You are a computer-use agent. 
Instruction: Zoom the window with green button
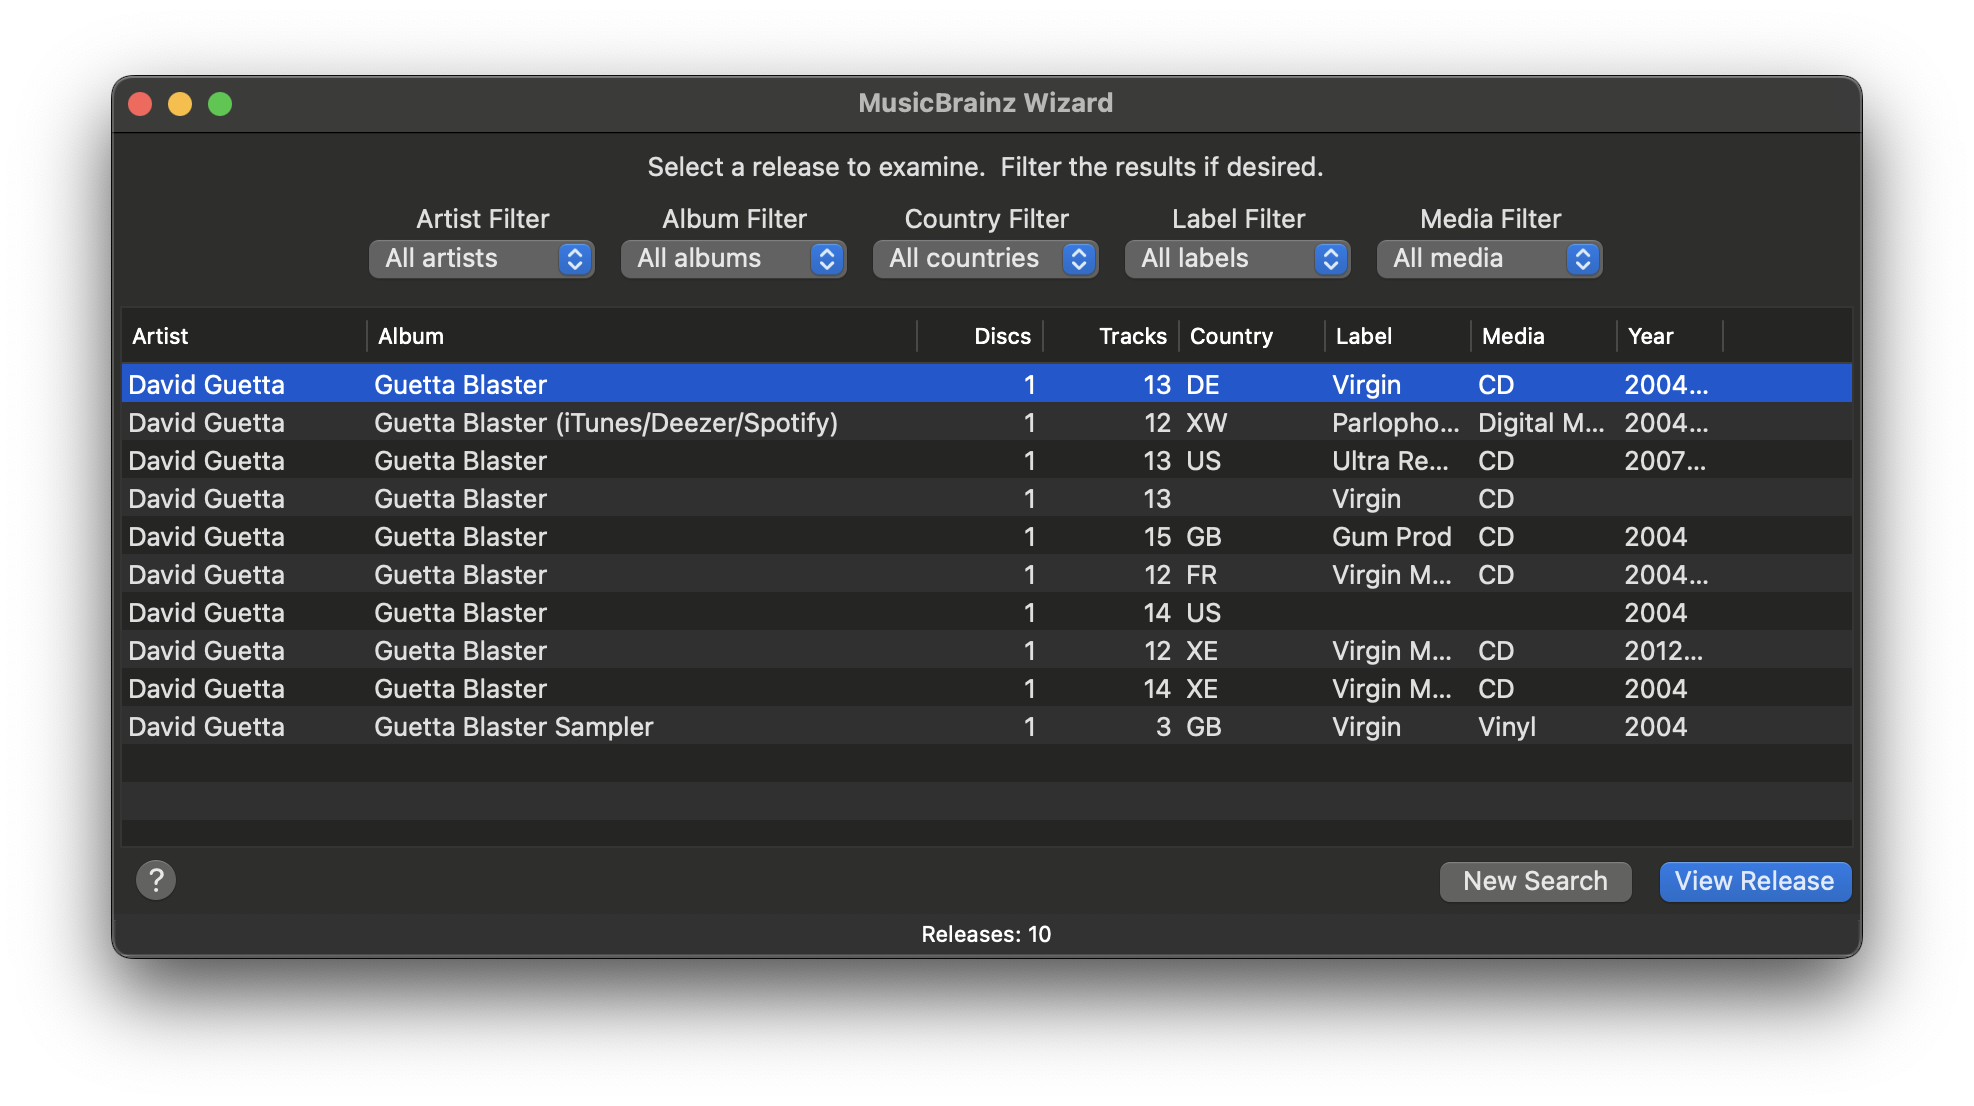[220, 104]
